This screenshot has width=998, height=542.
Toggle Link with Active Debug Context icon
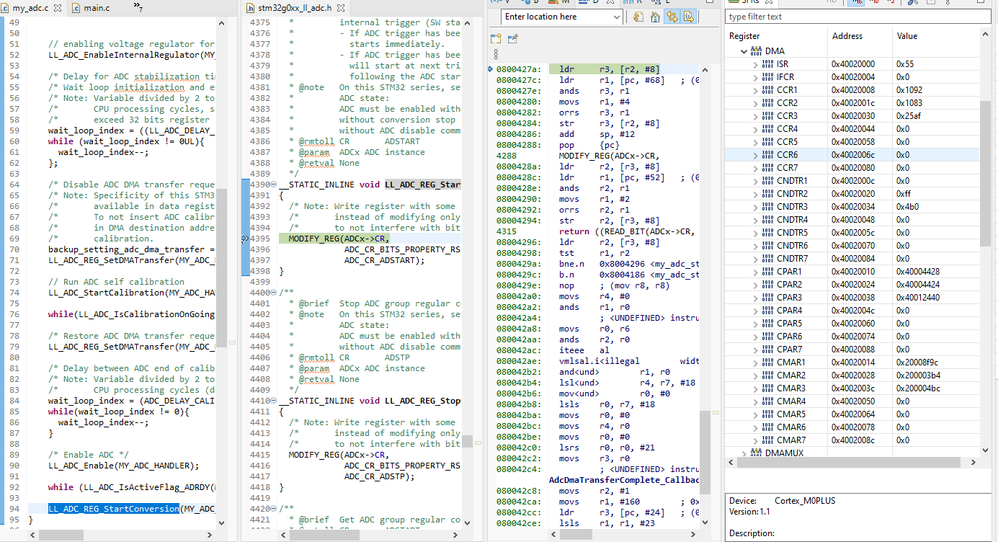[x=672, y=17]
